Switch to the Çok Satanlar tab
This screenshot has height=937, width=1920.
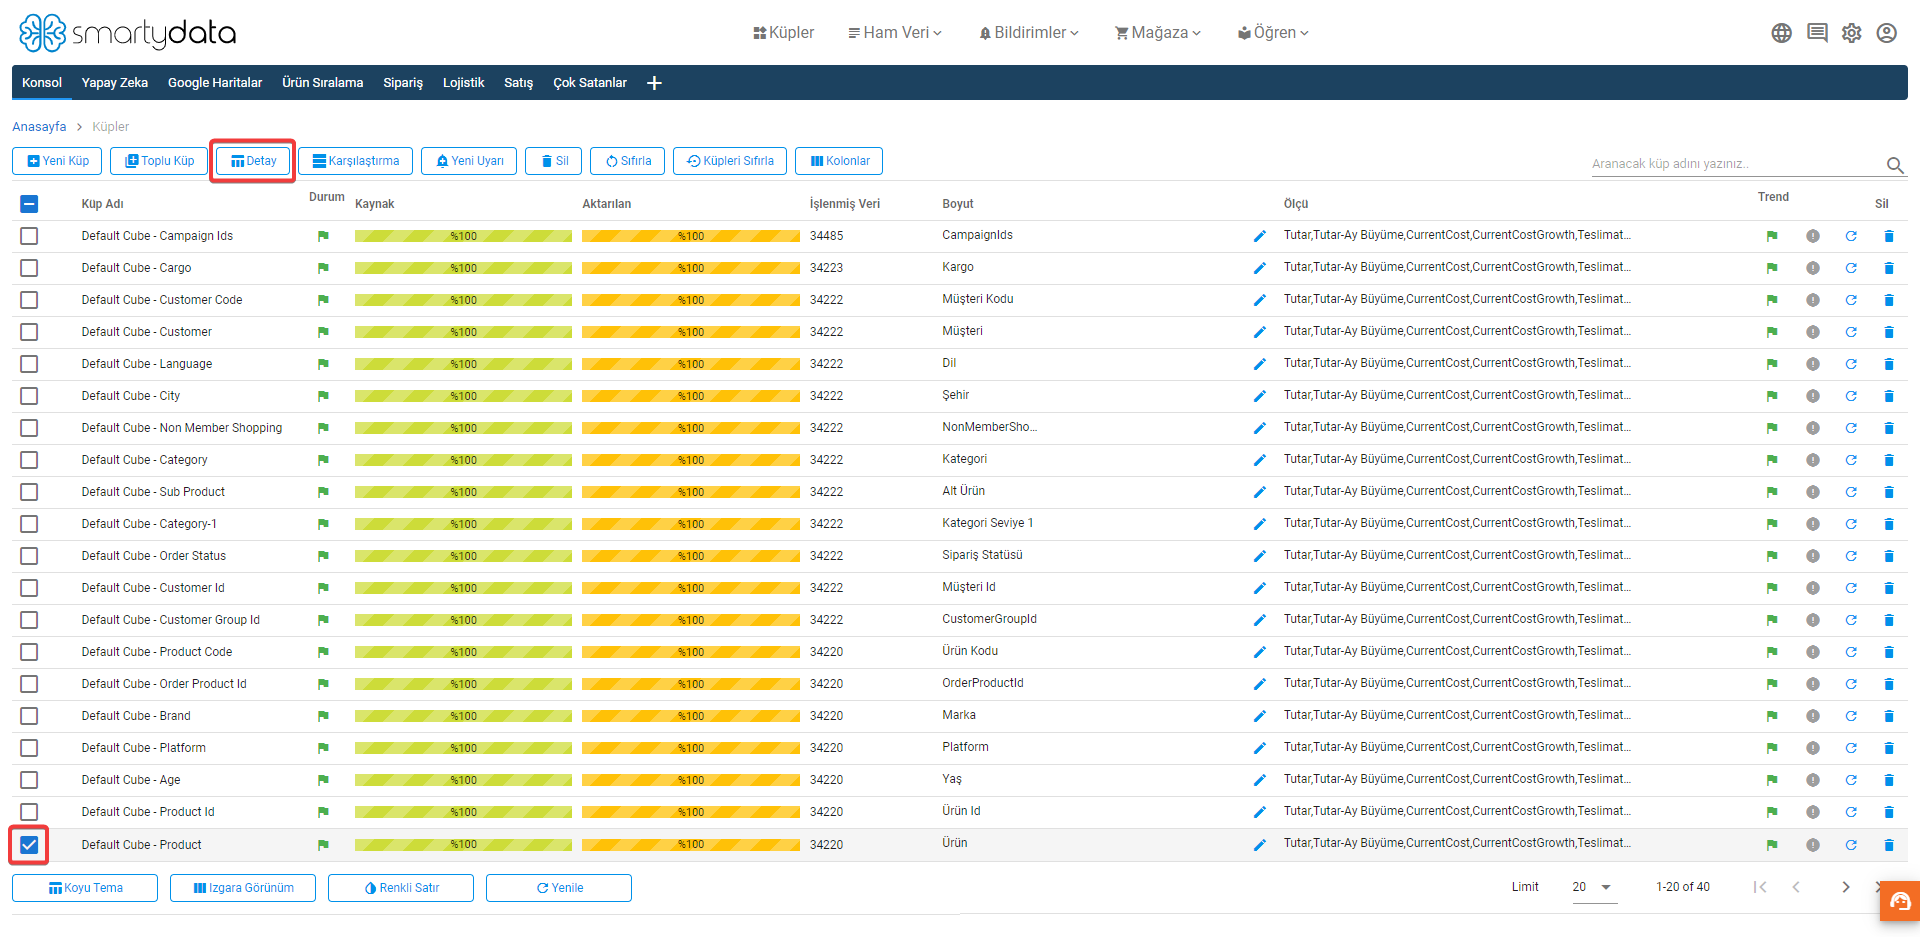pos(590,83)
